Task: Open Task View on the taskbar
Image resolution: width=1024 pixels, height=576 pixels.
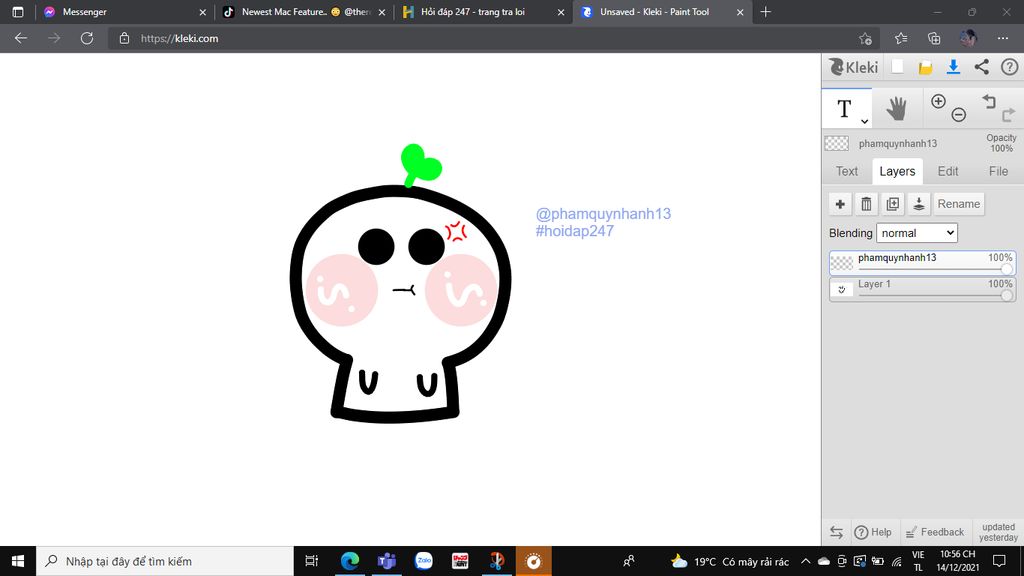Action: click(312, 561)
